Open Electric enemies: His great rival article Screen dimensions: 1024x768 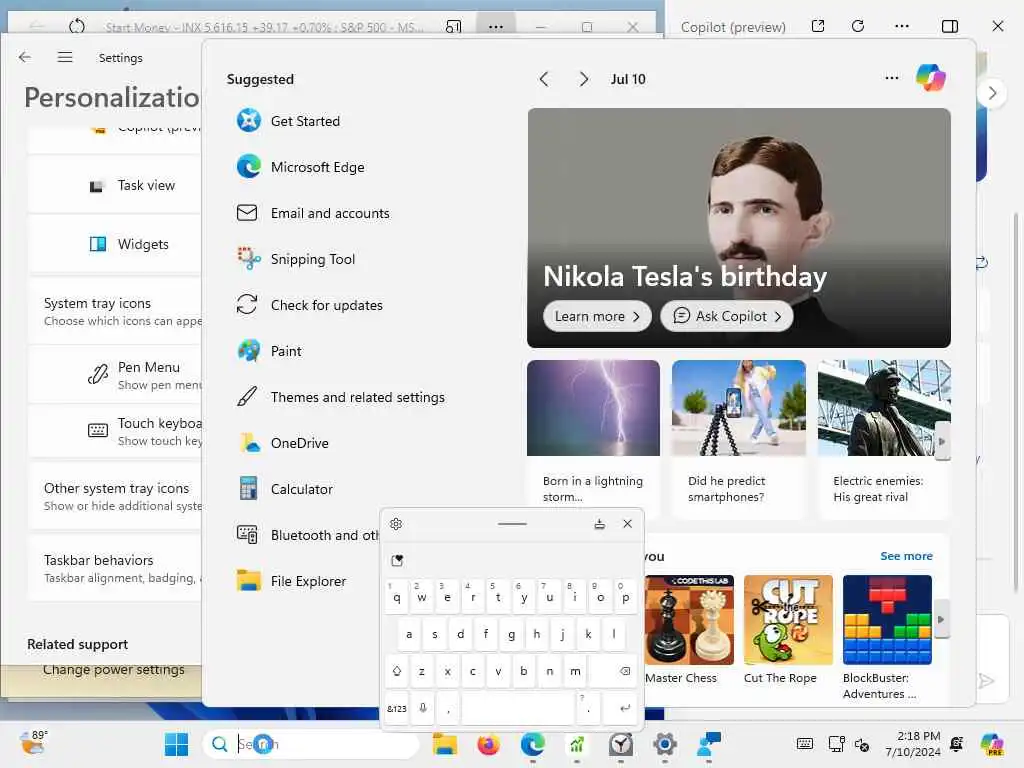884,439
